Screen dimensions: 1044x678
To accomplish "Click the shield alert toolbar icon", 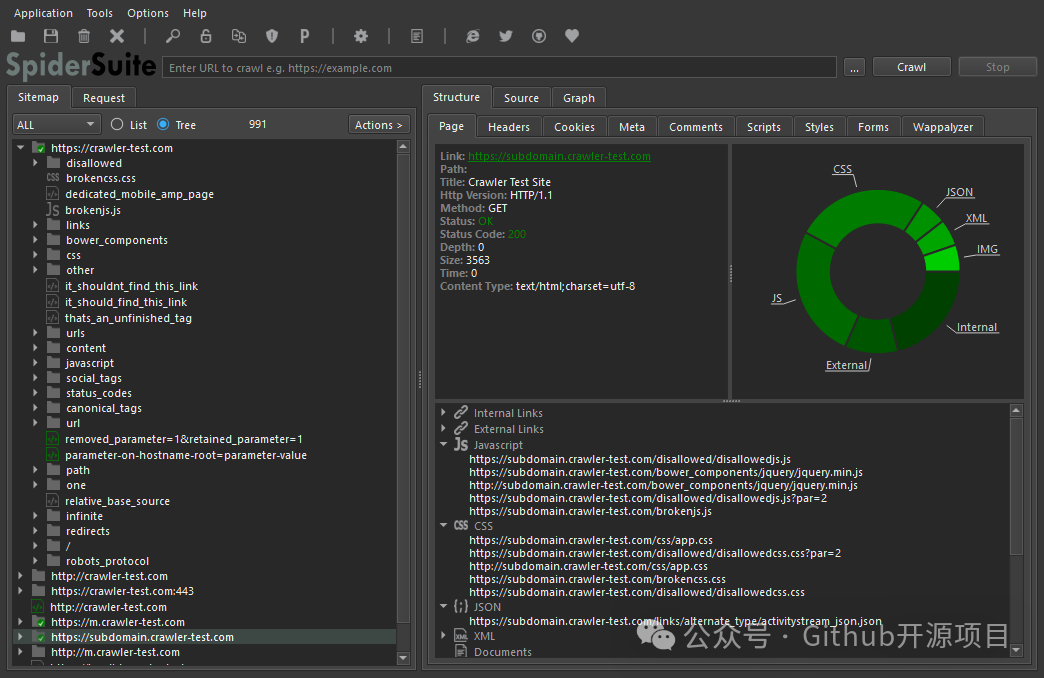I will (x=272, y=36).
